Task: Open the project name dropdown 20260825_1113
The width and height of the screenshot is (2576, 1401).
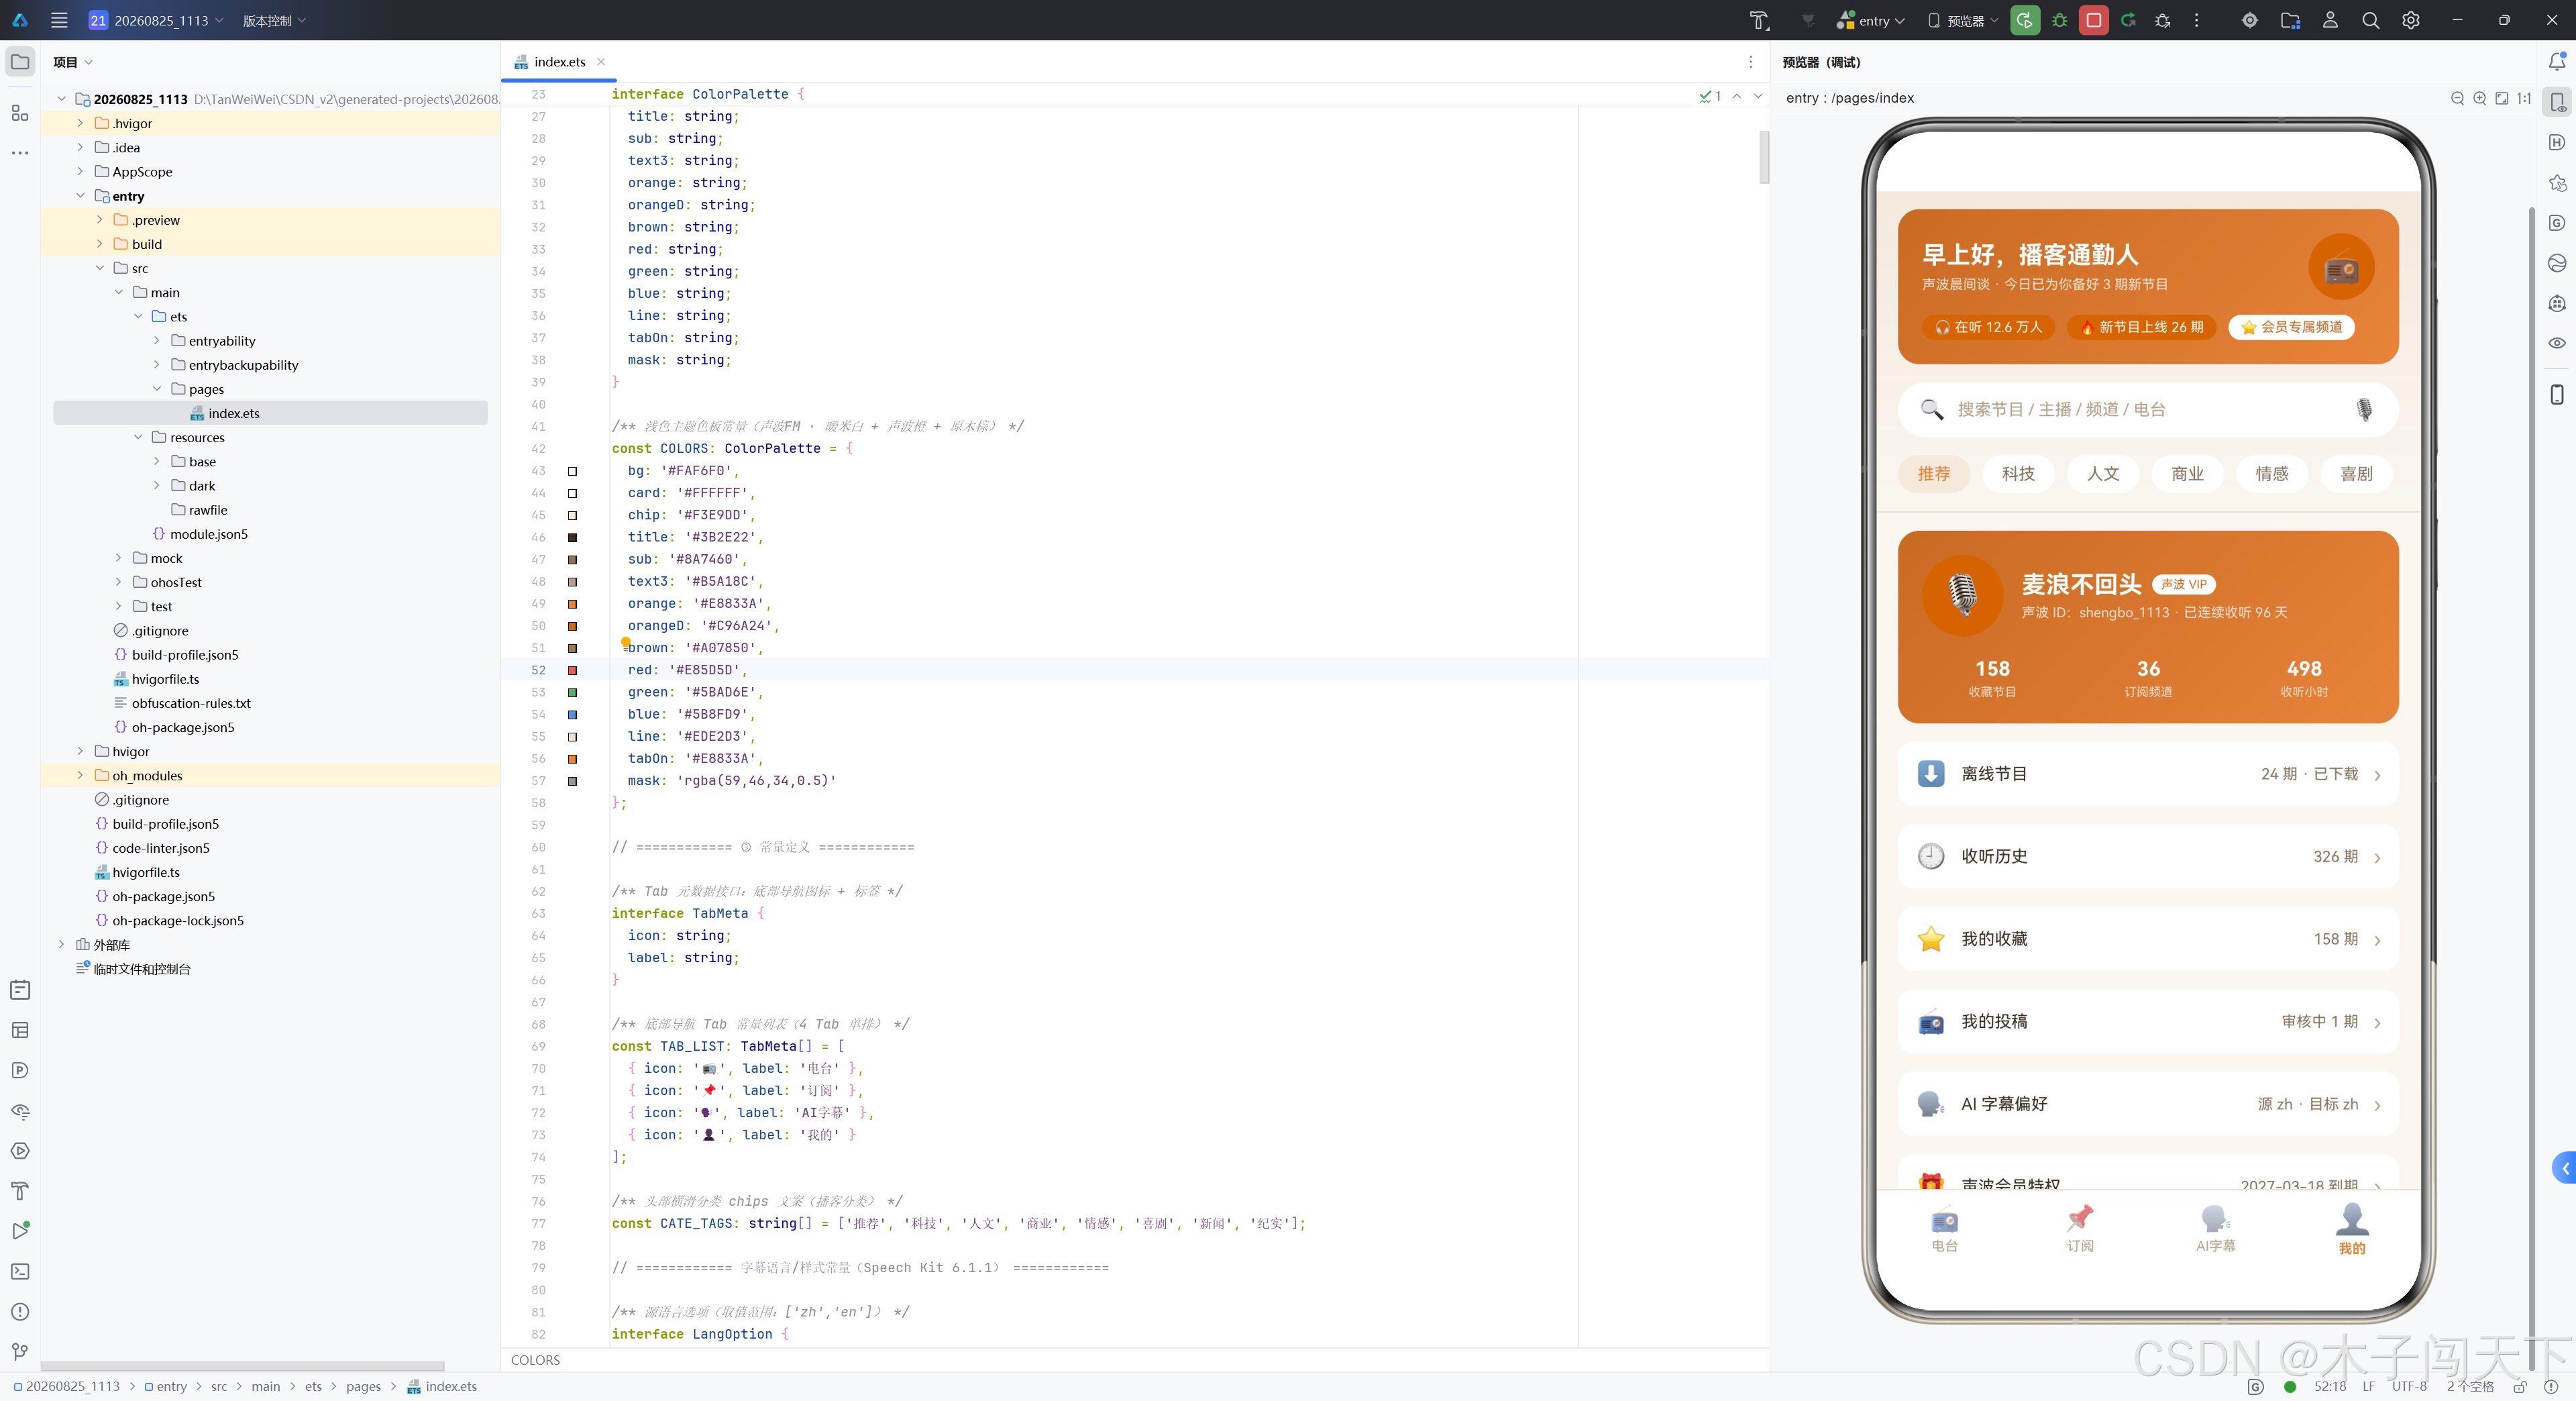Action: [x=156, y=20]
